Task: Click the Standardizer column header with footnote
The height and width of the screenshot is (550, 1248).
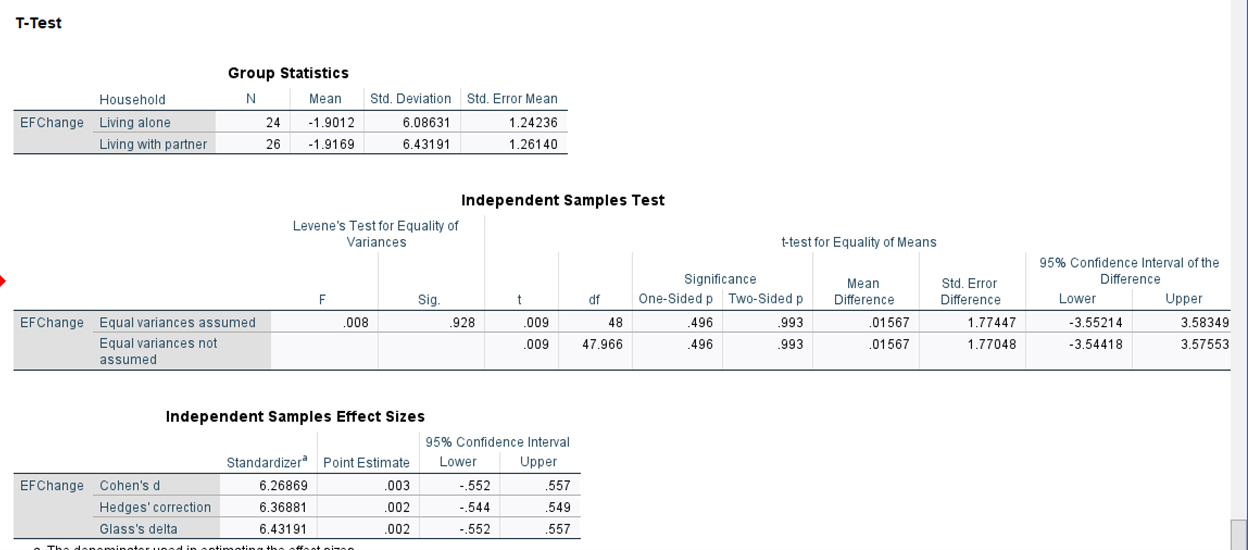Action: [267, 462]
